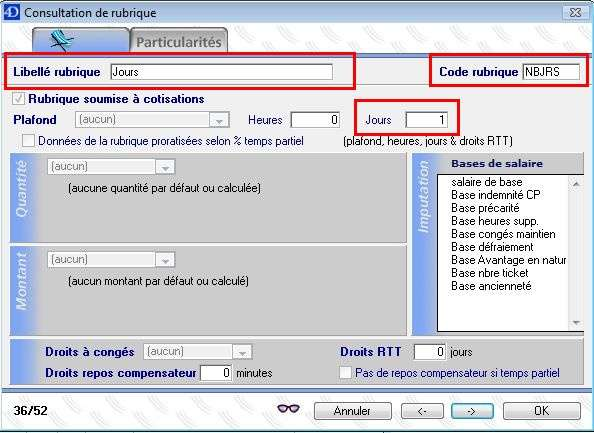Expand the Quantité dropdown list

coord(165,167)
